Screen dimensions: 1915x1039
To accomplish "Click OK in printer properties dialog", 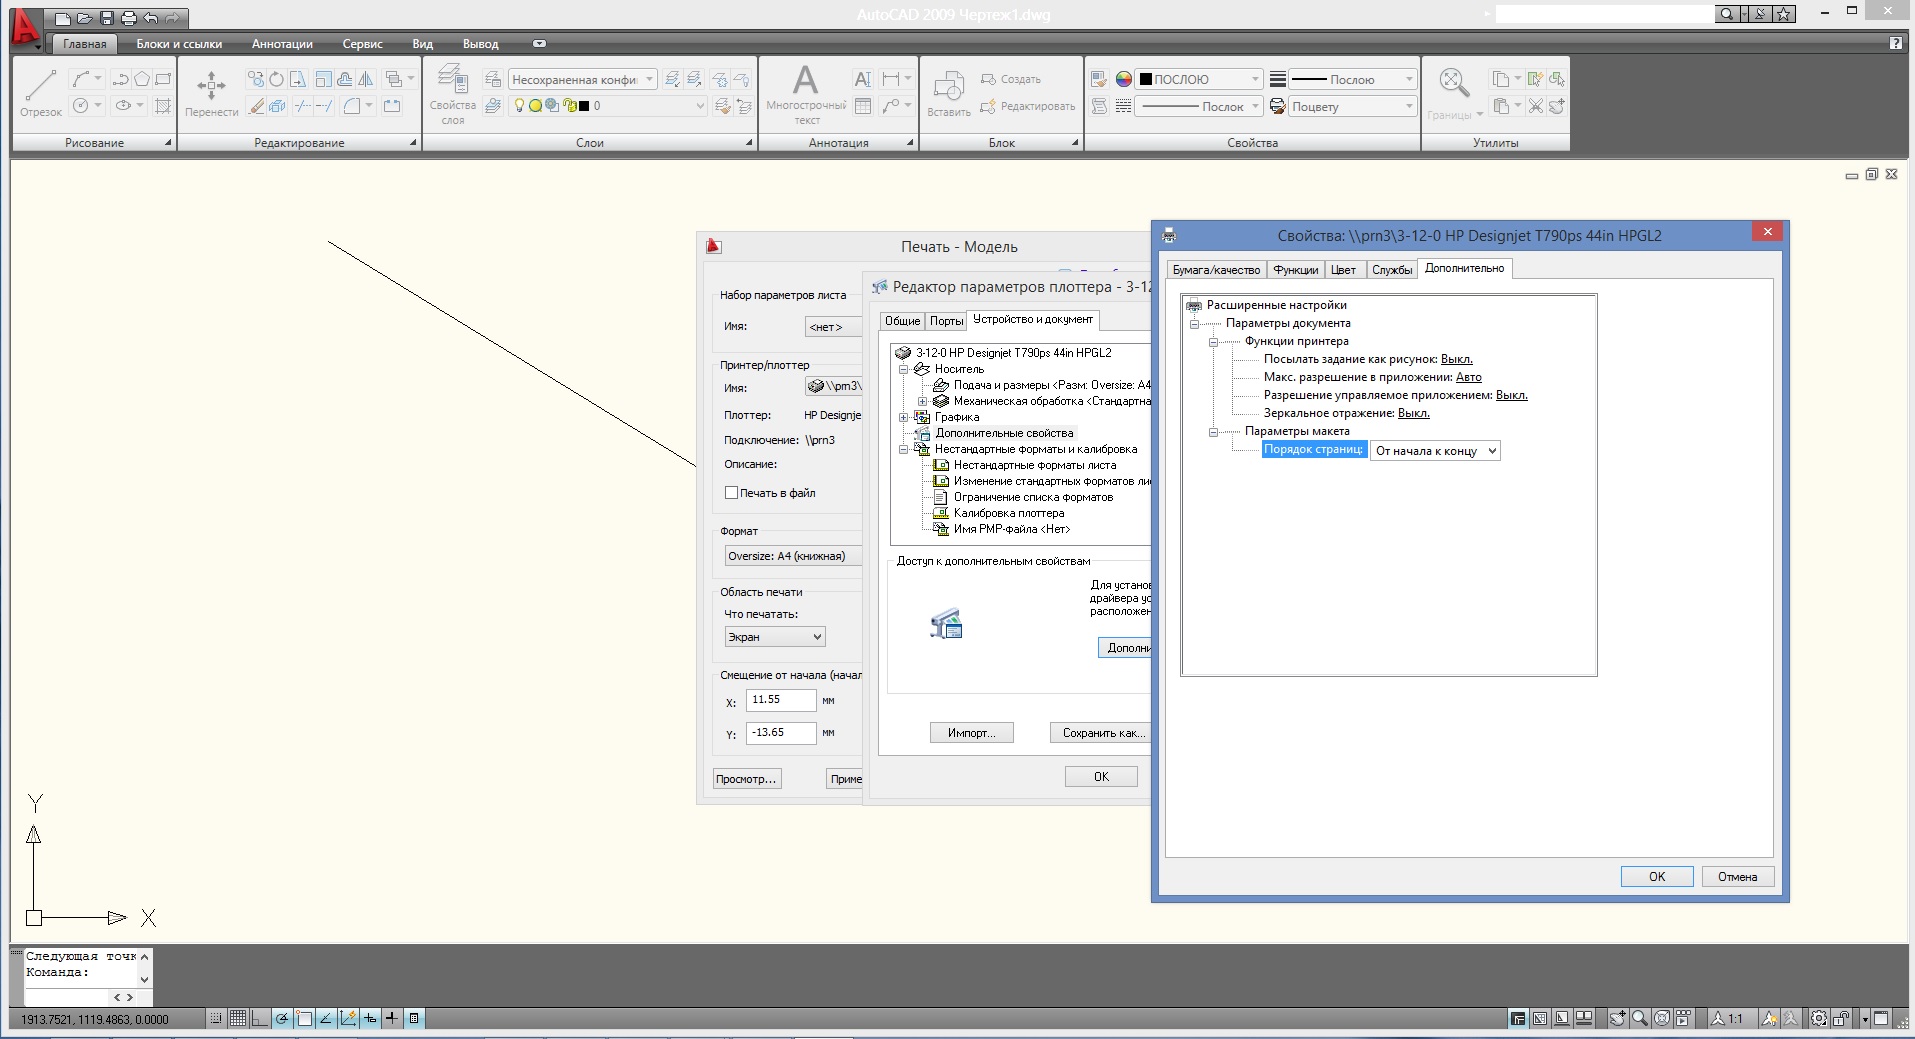I will pos(1657,877).
